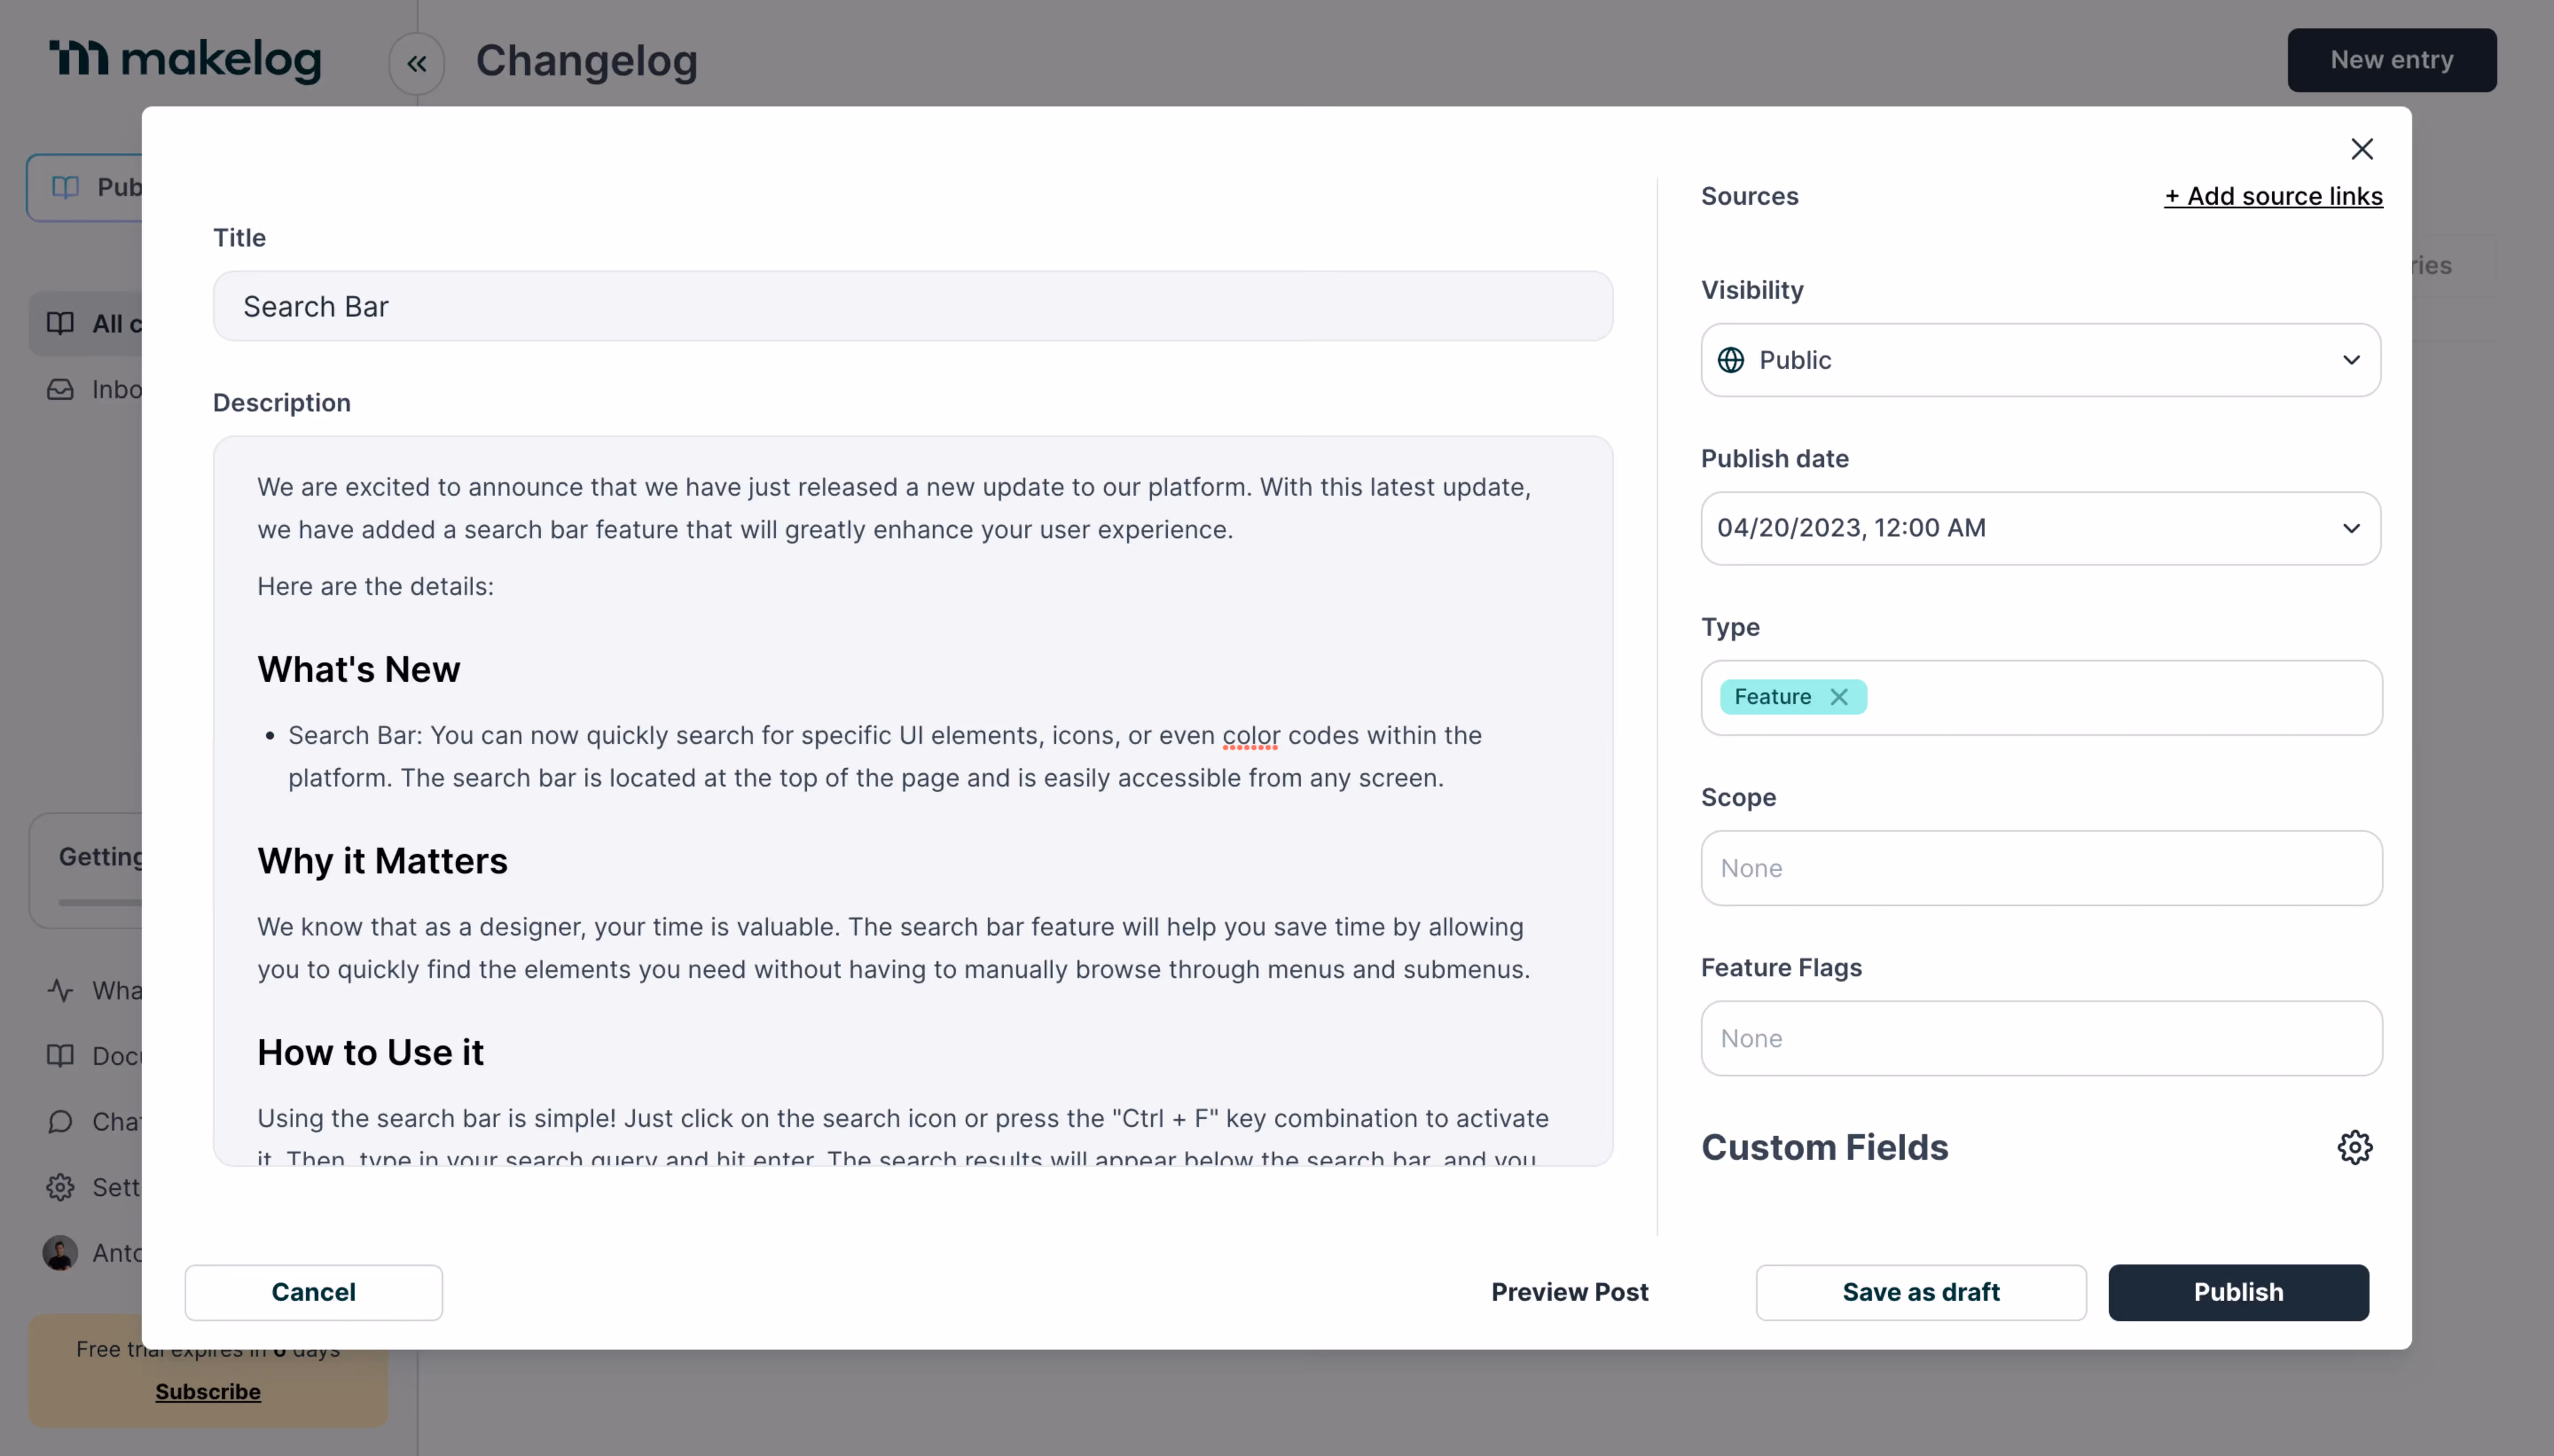
Task: Click the What's new activity icon
Action: (x=60, y=990)
